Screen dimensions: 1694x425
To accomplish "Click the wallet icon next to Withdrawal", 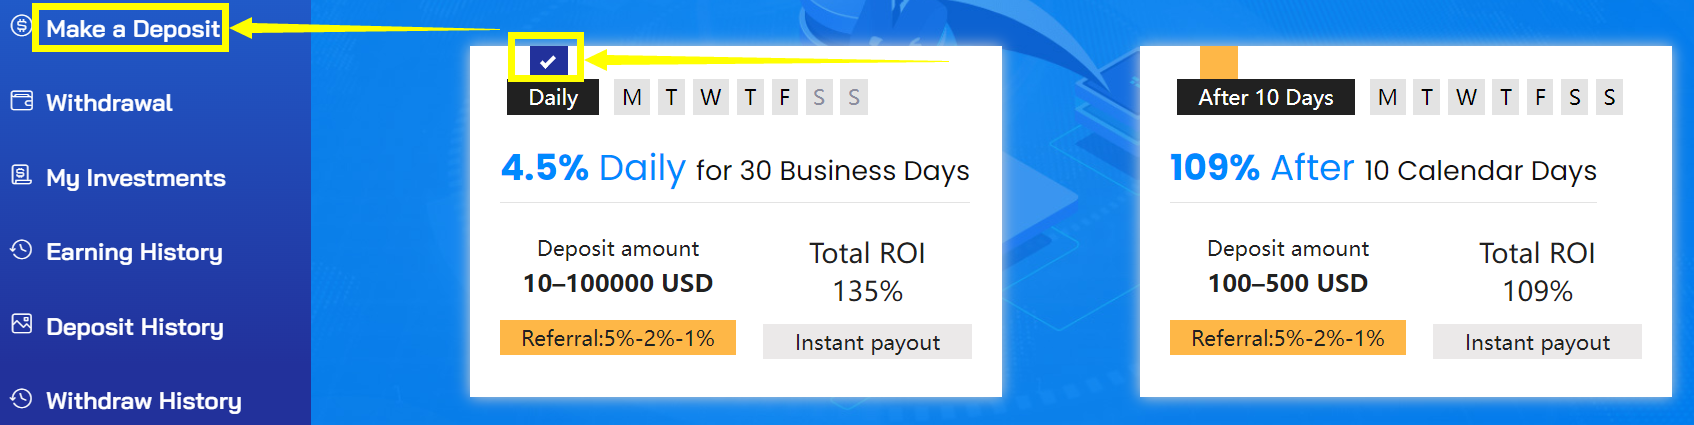I will click(x=21, y=101).
